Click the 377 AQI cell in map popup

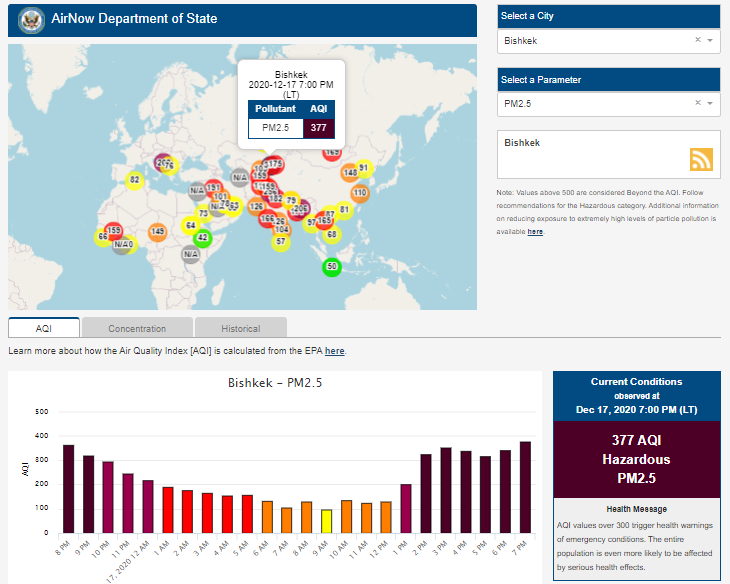(319, 127)
